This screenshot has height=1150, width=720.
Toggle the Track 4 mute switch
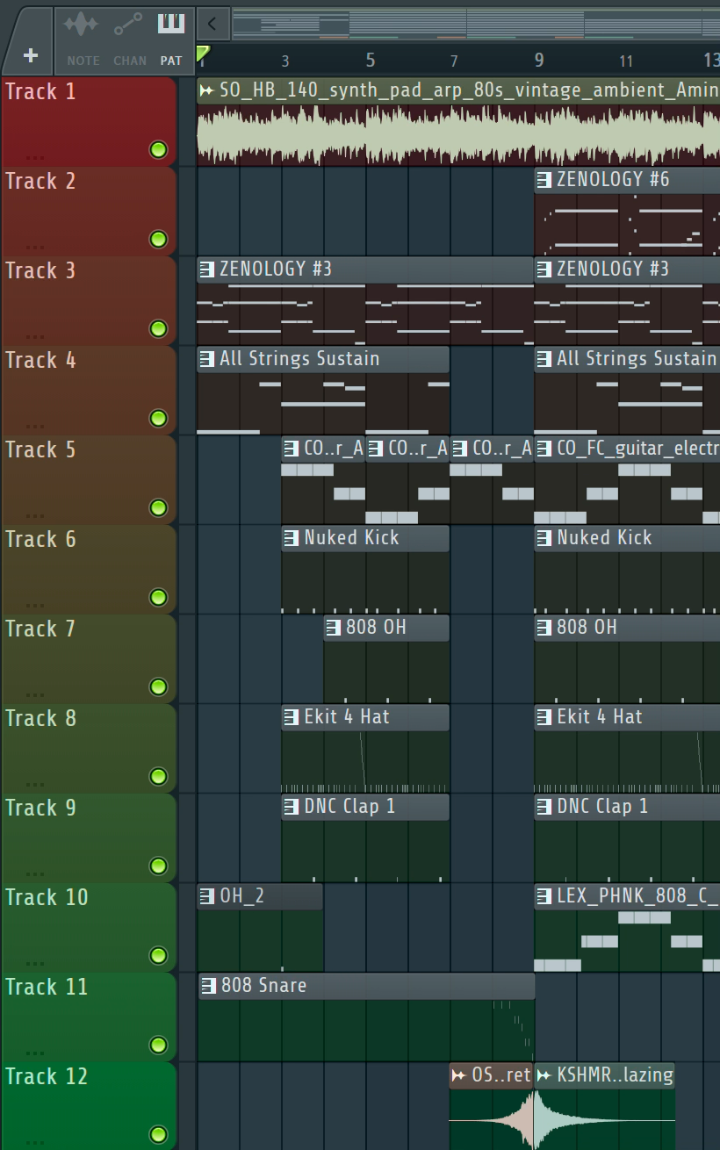(158, 418)
